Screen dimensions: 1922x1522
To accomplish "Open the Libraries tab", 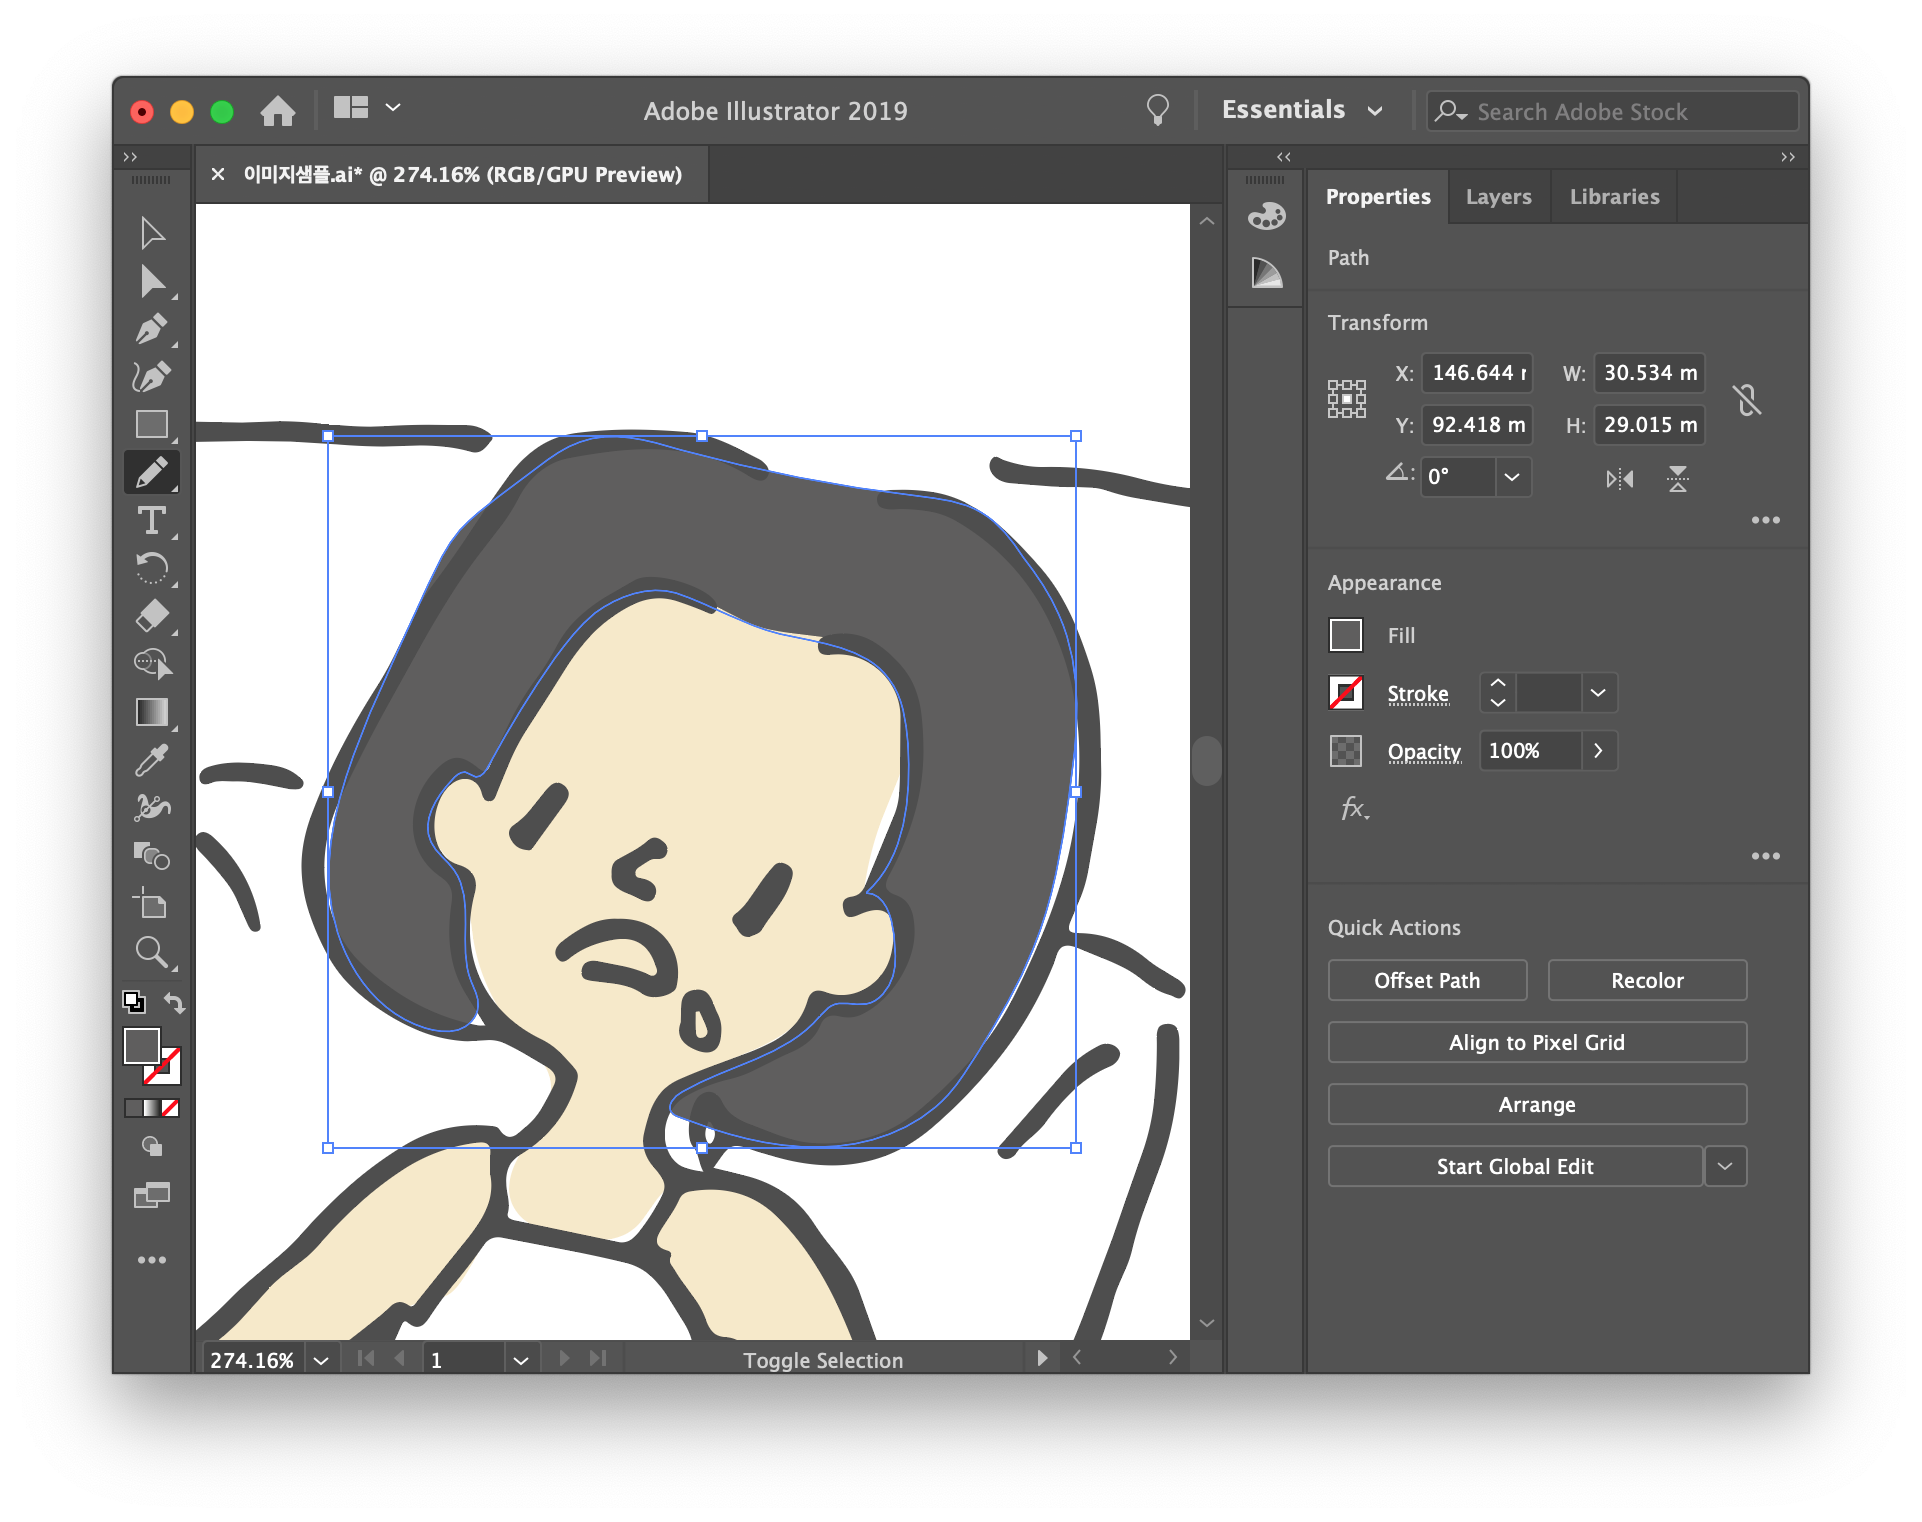I will [1614, 197].
